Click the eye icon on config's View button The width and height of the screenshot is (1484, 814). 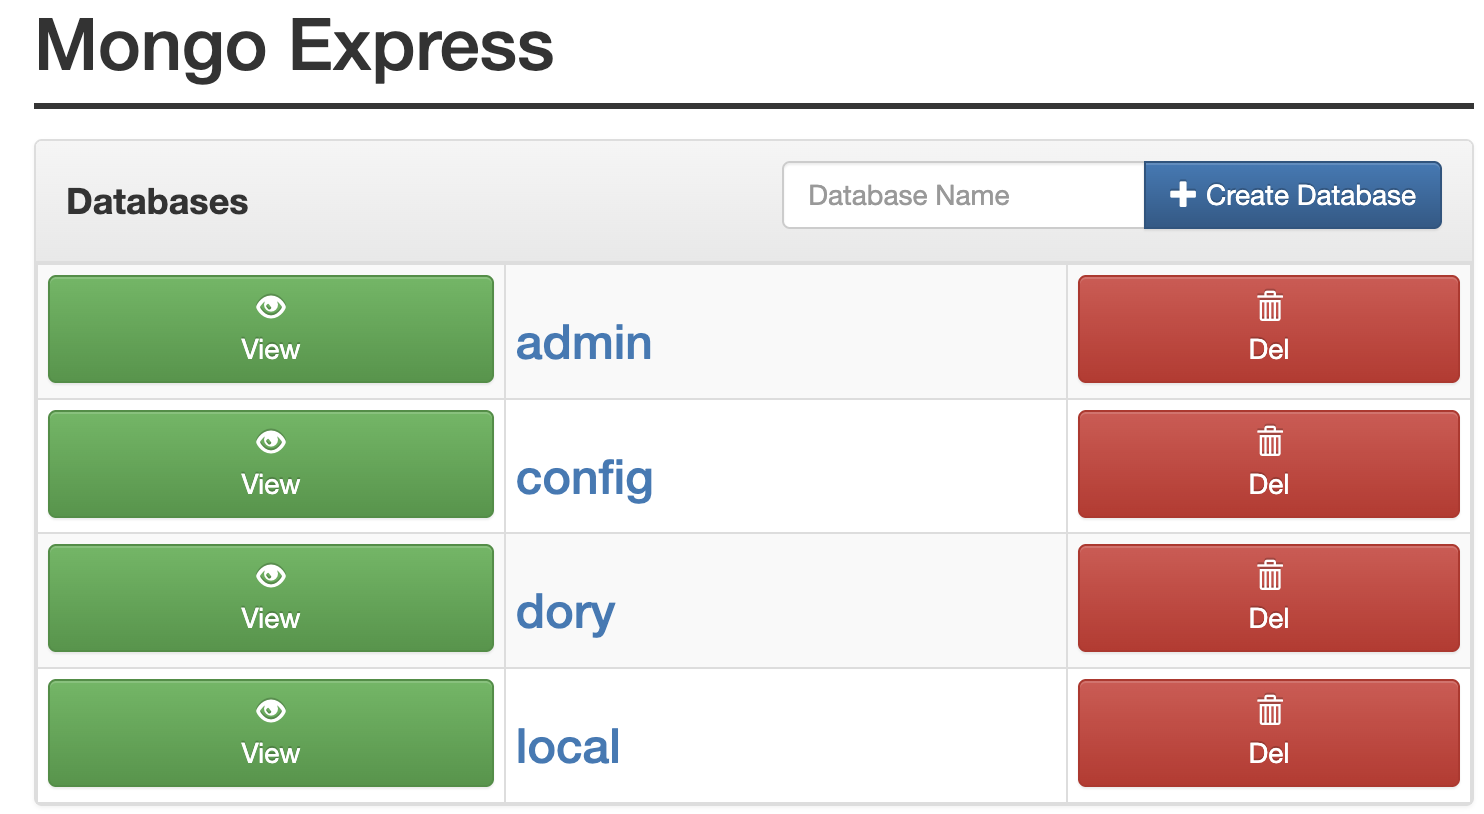[x=270, y=441]
